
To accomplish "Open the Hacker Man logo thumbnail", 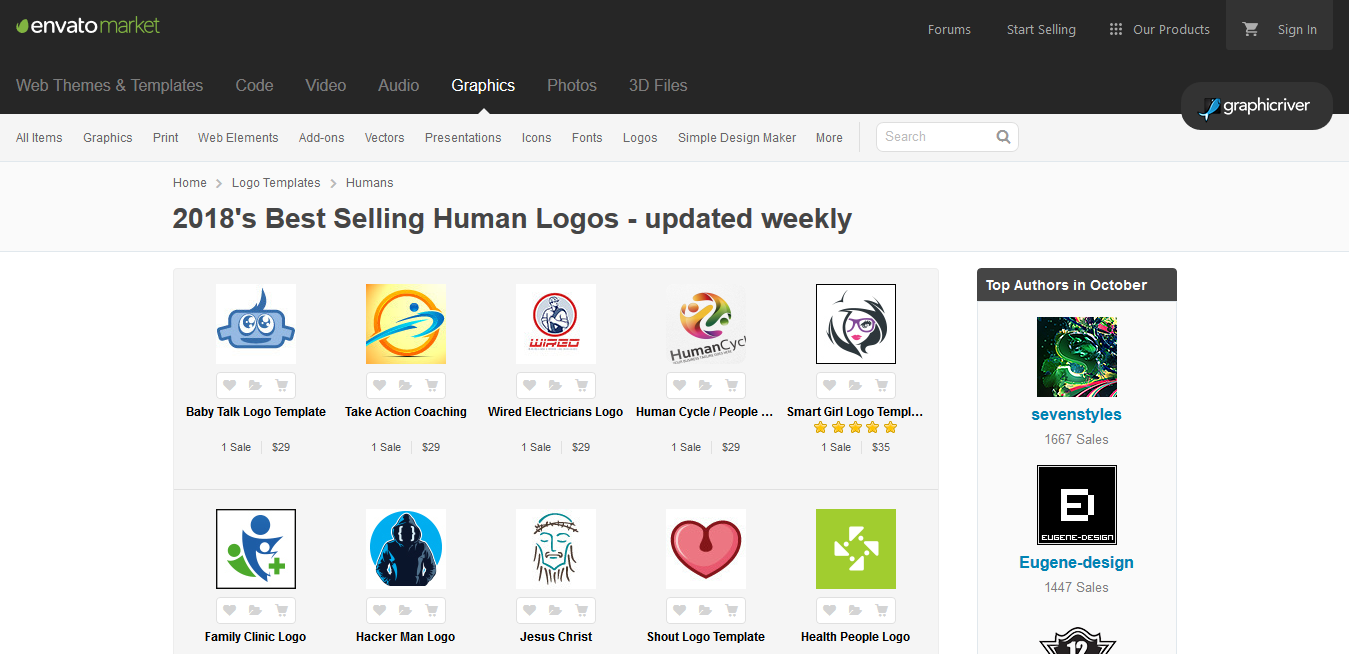I will pyautogui.click(x=406, y=549).
